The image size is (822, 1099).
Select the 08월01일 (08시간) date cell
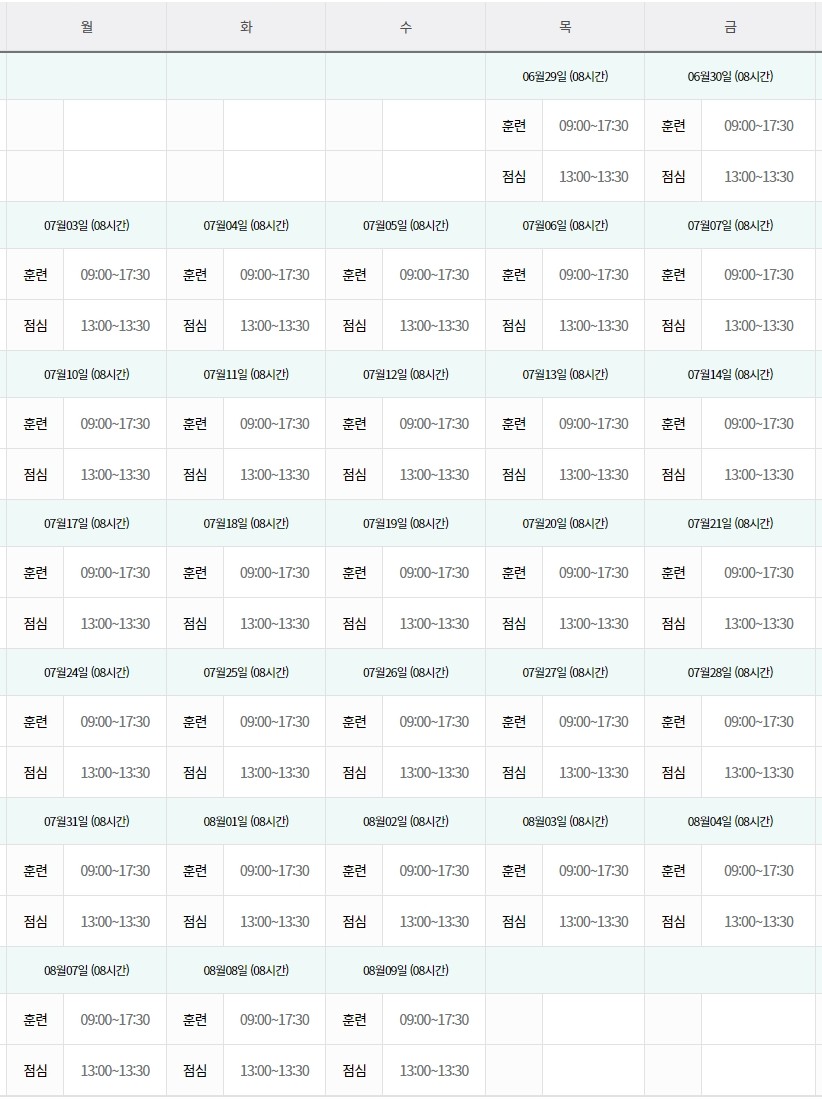pos(246,821)
